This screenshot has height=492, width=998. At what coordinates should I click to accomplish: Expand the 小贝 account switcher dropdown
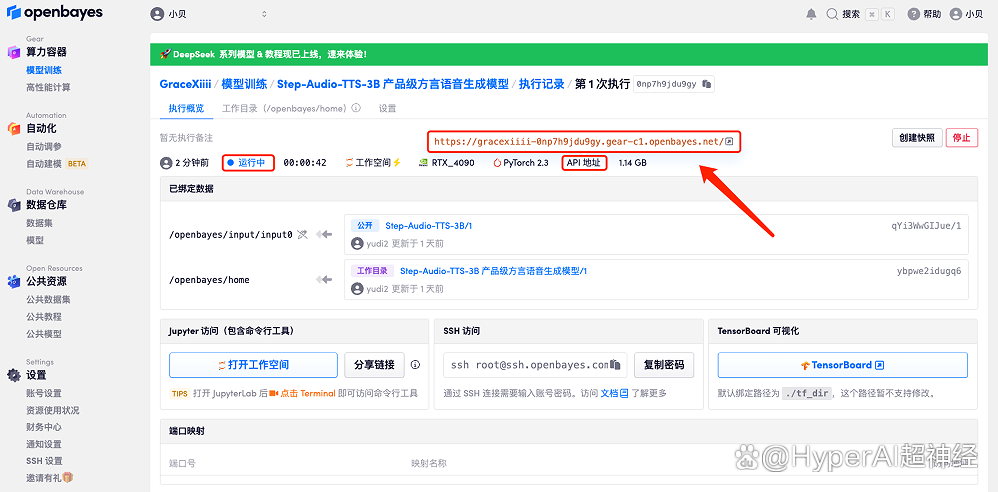tap(264, 14)
